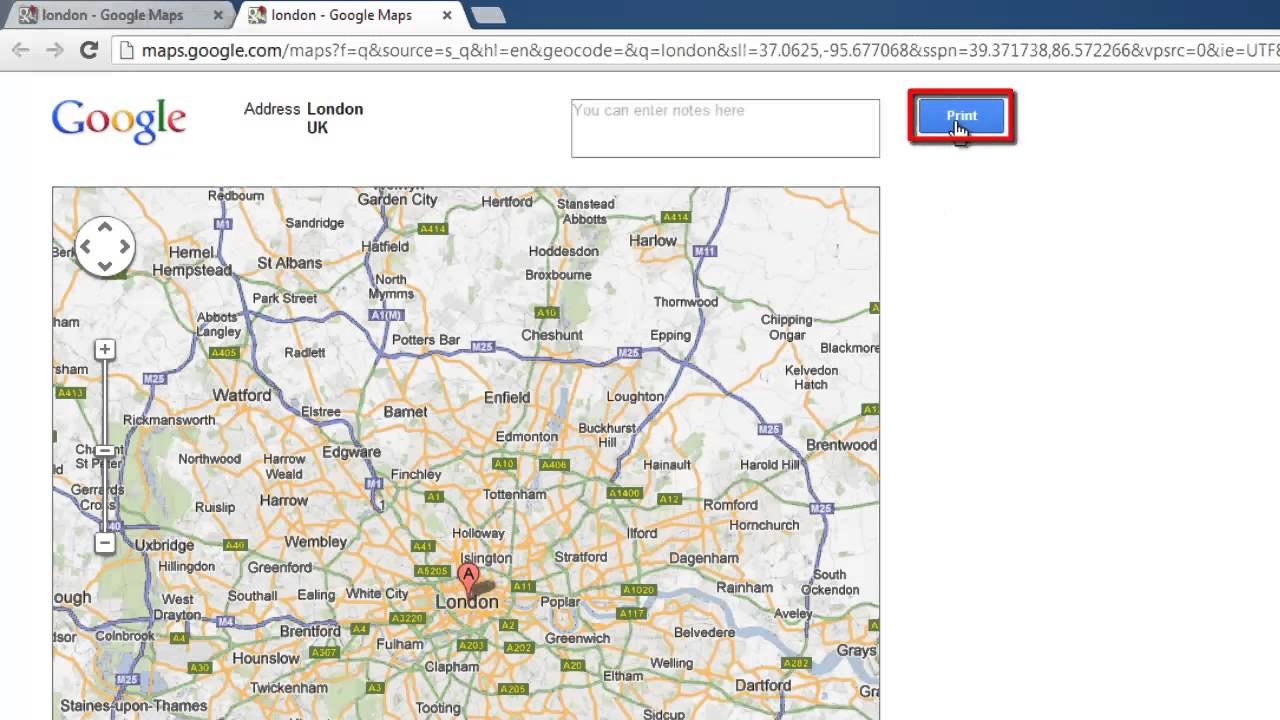Click the notes text box
This screenshot has width=1280, height=720.
725,128
